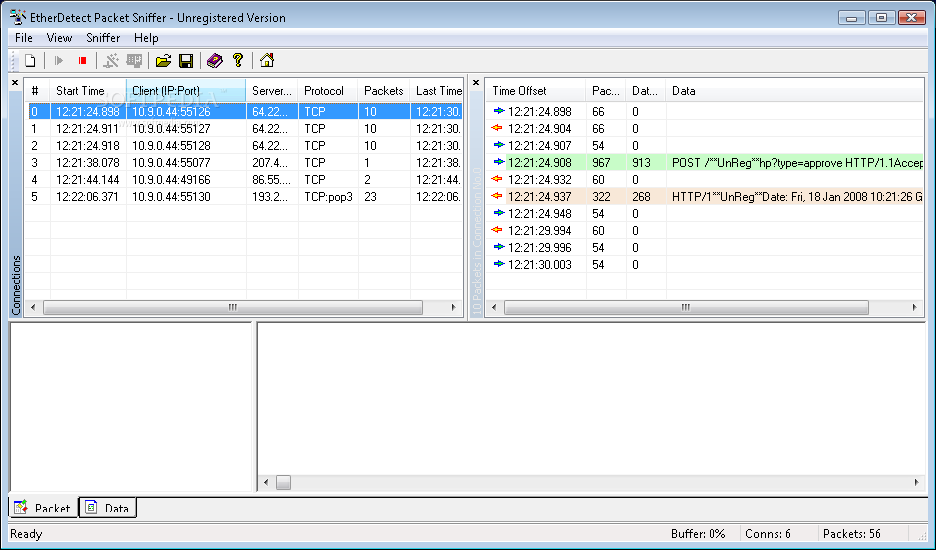Open the View menu
This screenshot has width=936, height=550.
click(59, 38)
